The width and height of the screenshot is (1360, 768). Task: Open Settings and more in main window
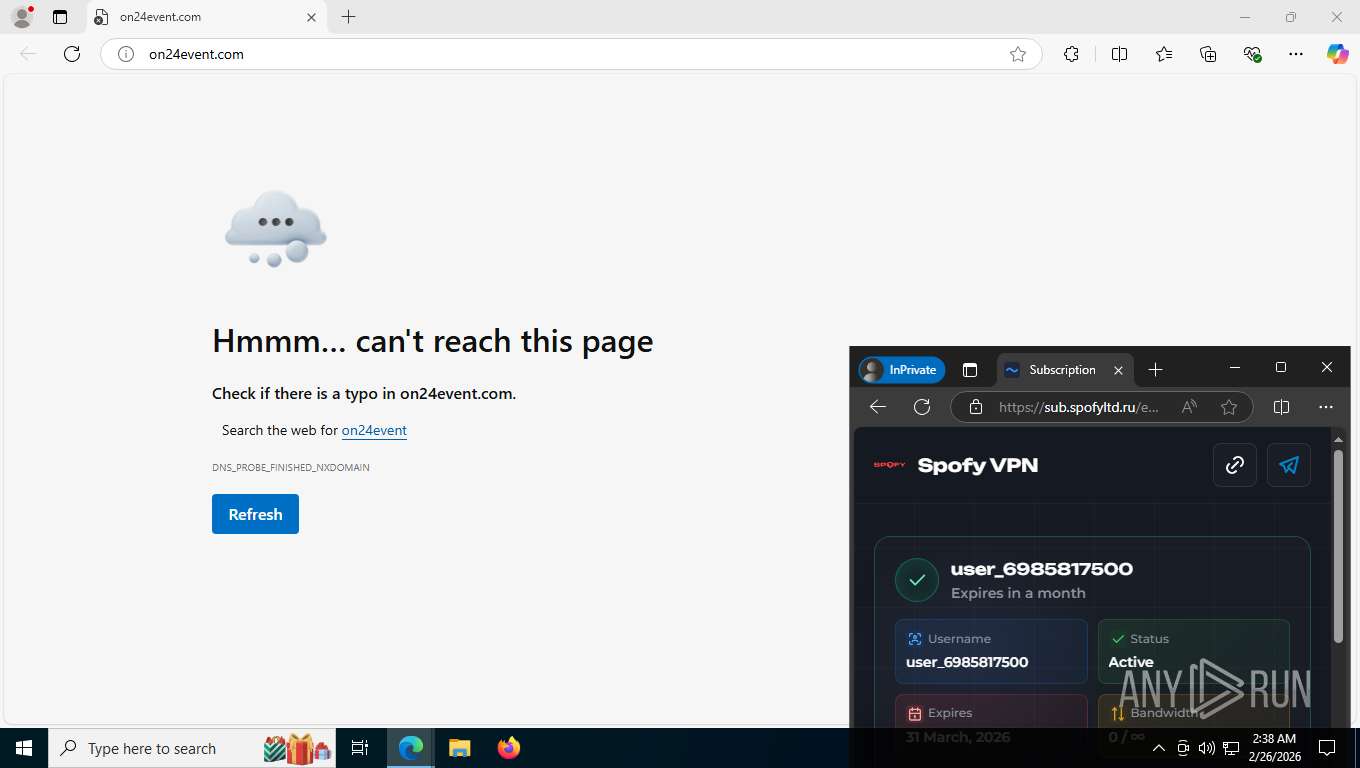1296,54
